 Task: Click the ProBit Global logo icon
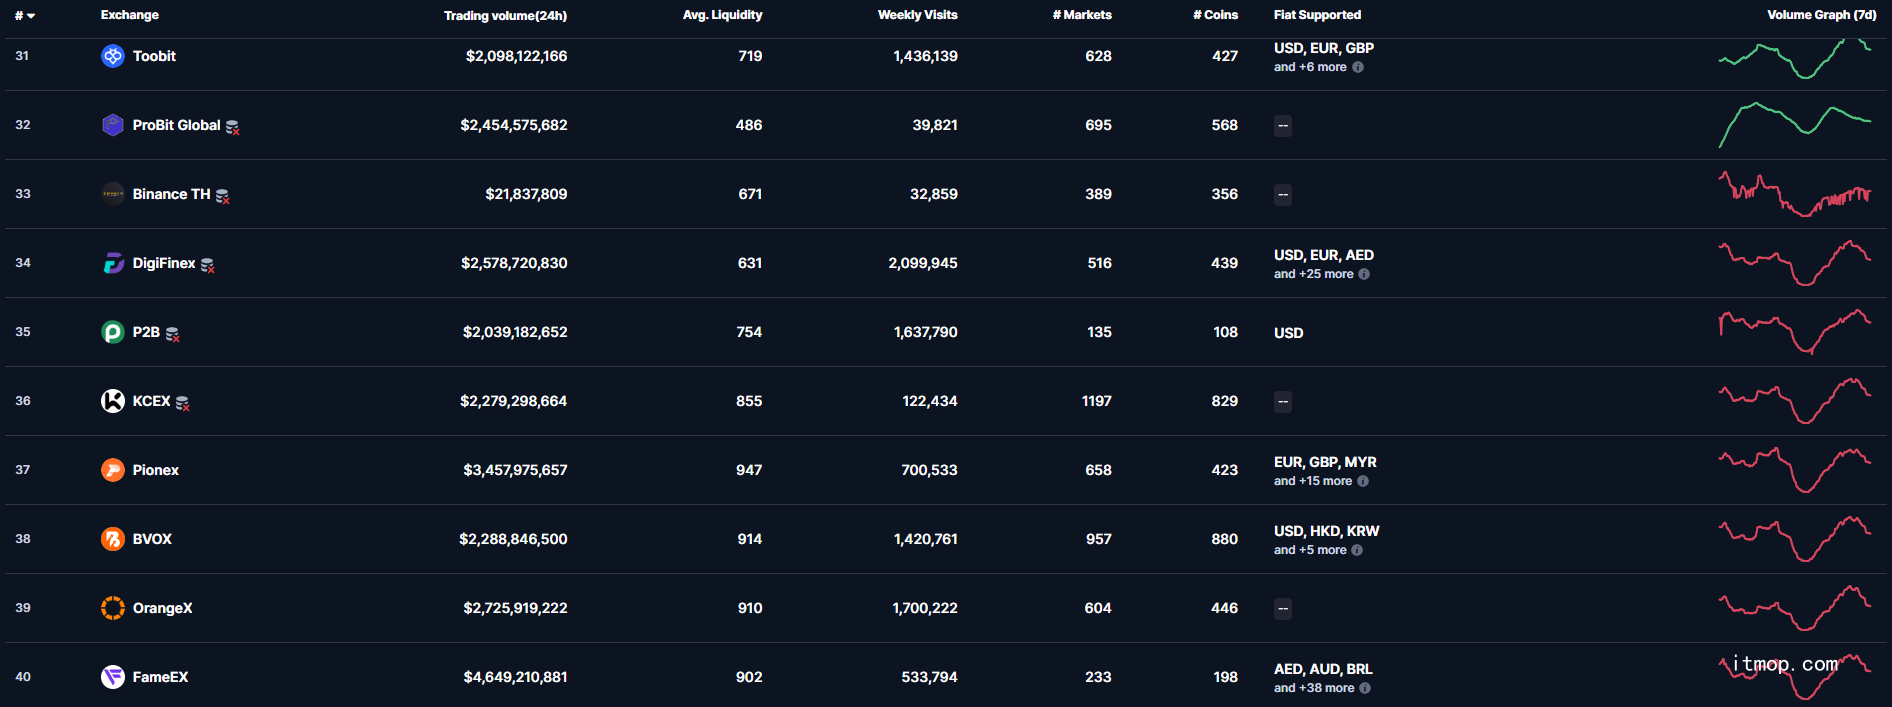coord(113,125)
